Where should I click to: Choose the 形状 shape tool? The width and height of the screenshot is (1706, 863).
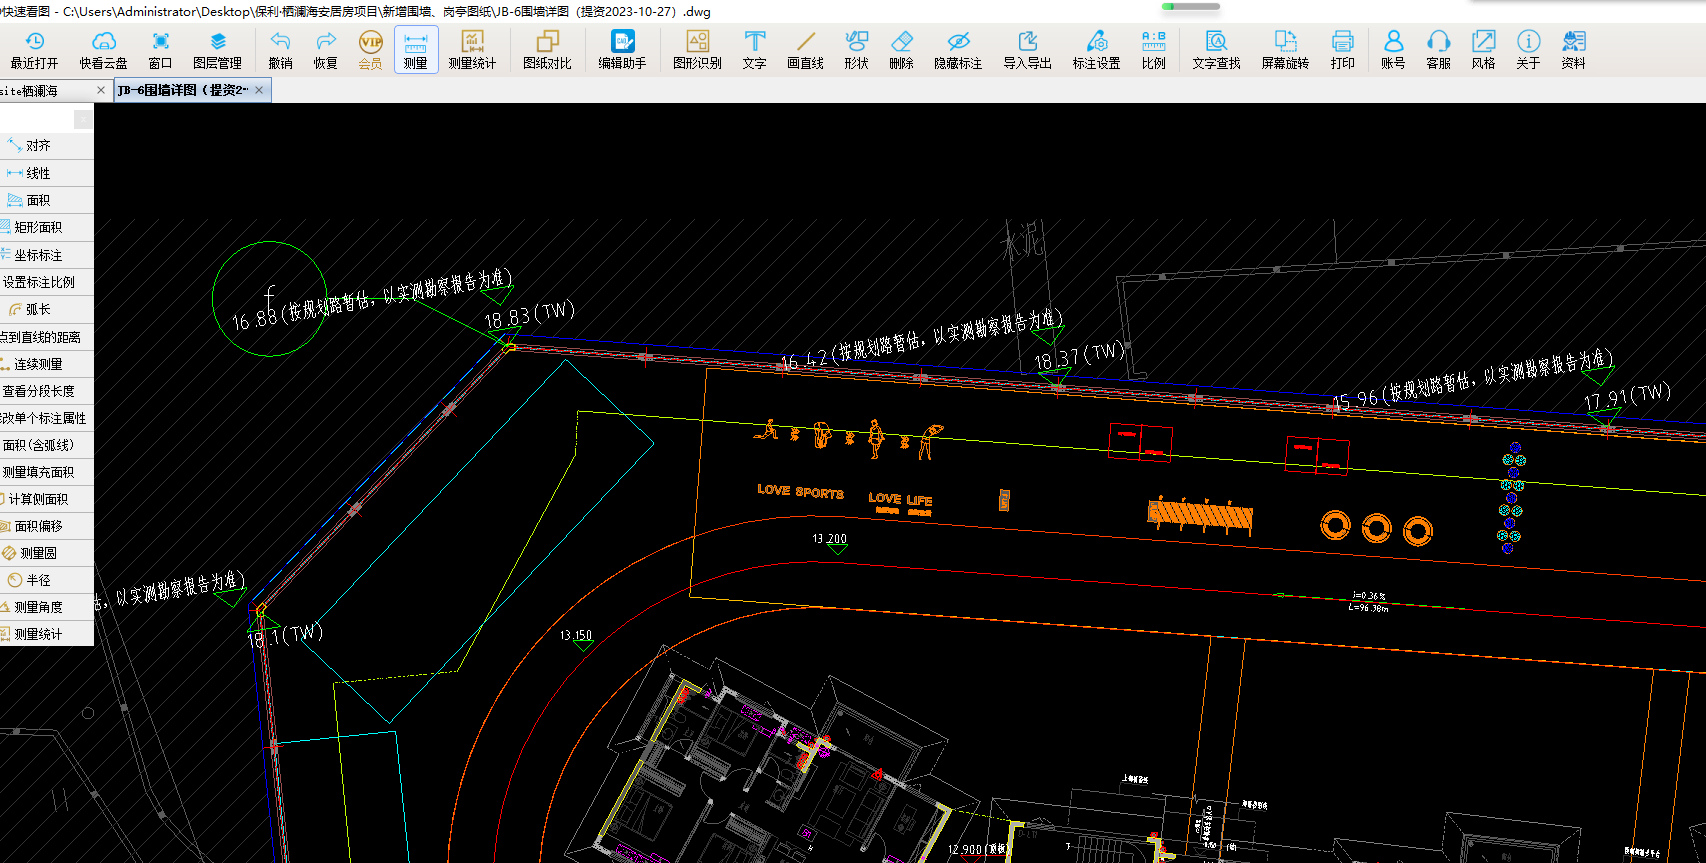click(856, 50)
